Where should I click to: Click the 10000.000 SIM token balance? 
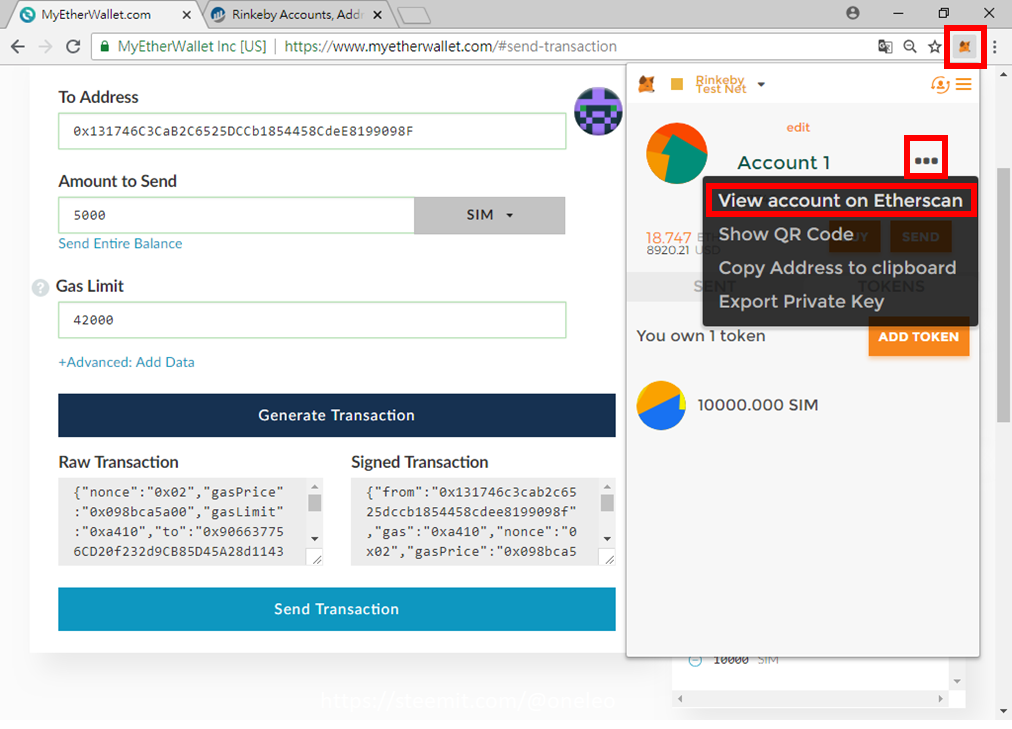758,405
